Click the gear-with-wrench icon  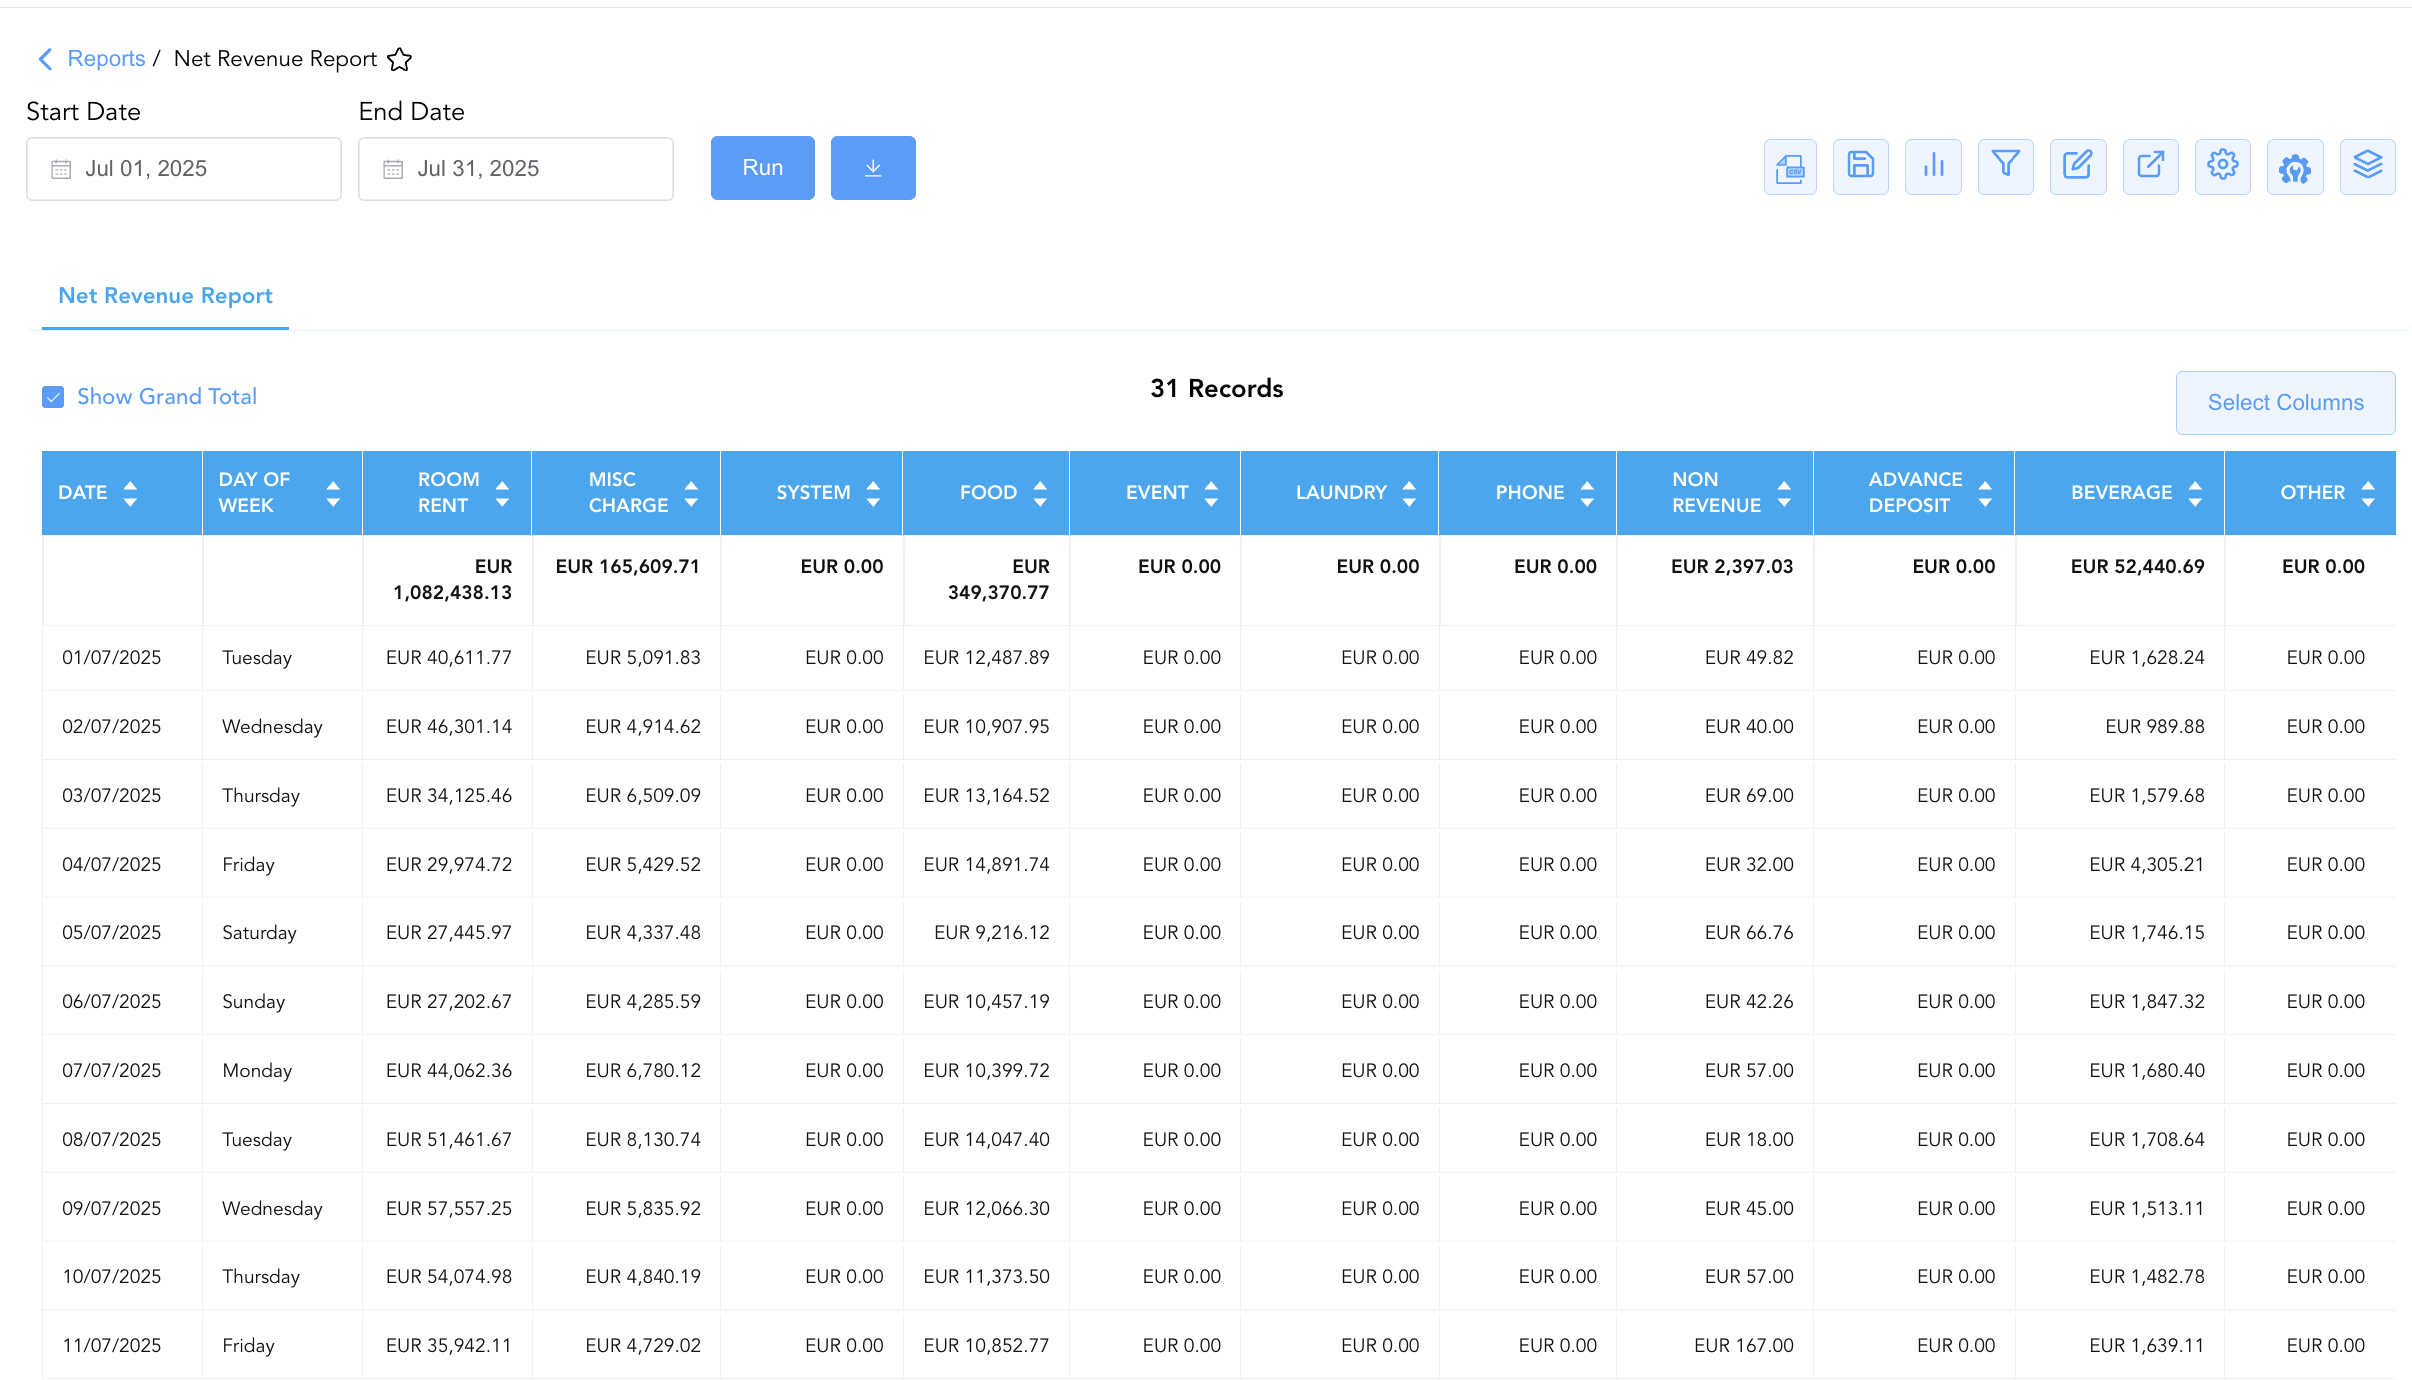2295,167
